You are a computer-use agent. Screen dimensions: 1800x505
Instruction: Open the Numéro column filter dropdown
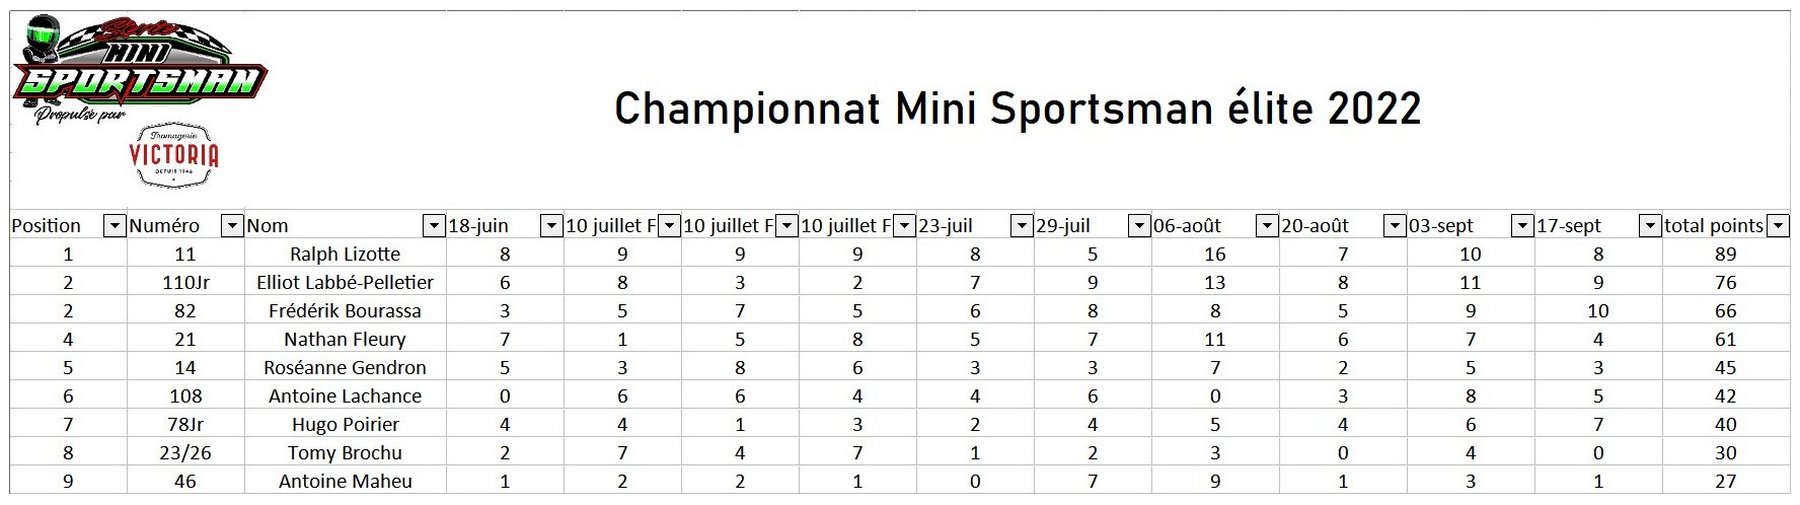click(x=232, y=226)
